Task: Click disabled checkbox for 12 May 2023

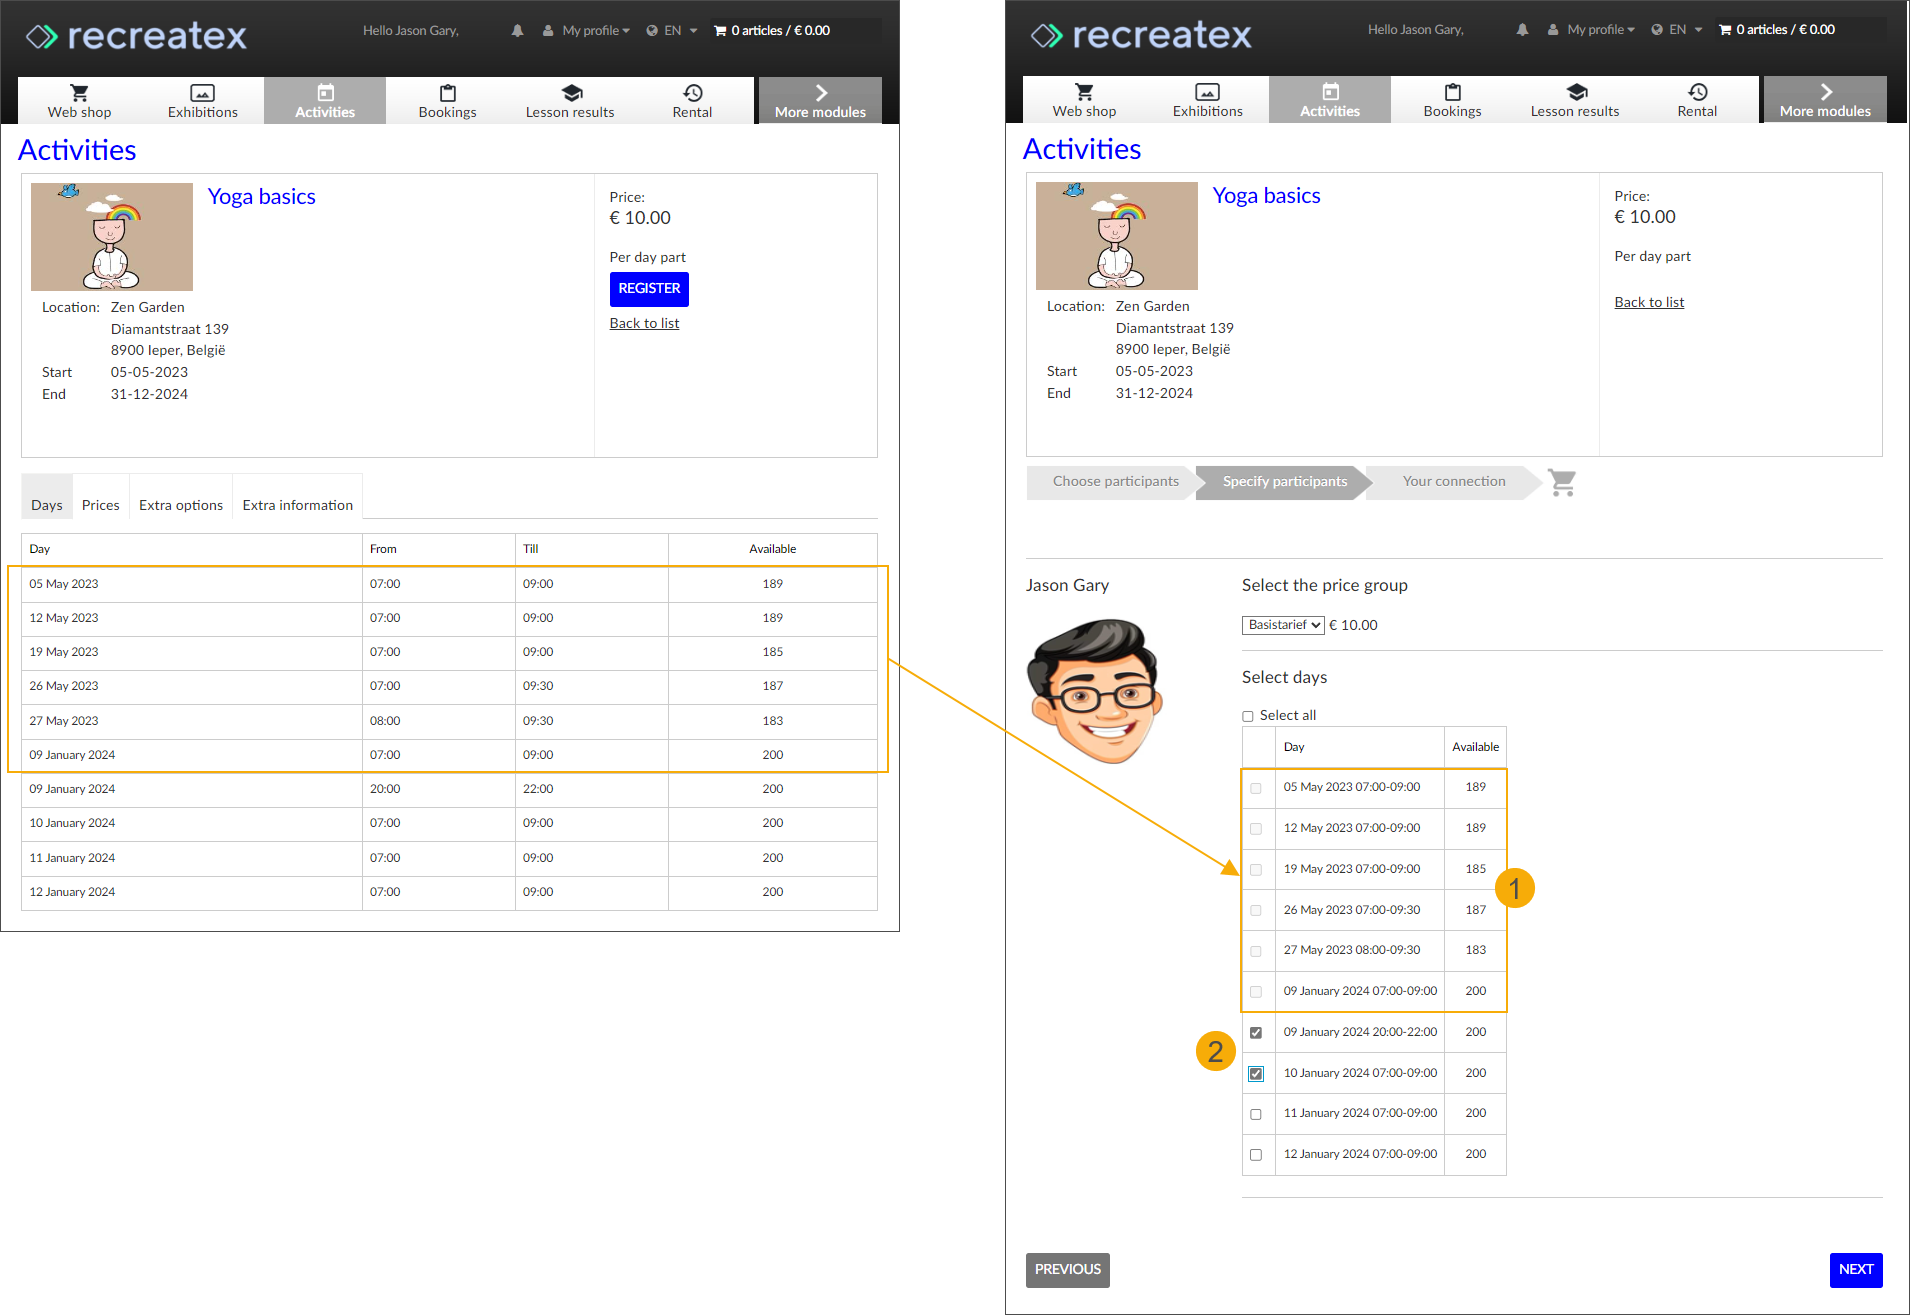Action: click(x=1256, y=829)
